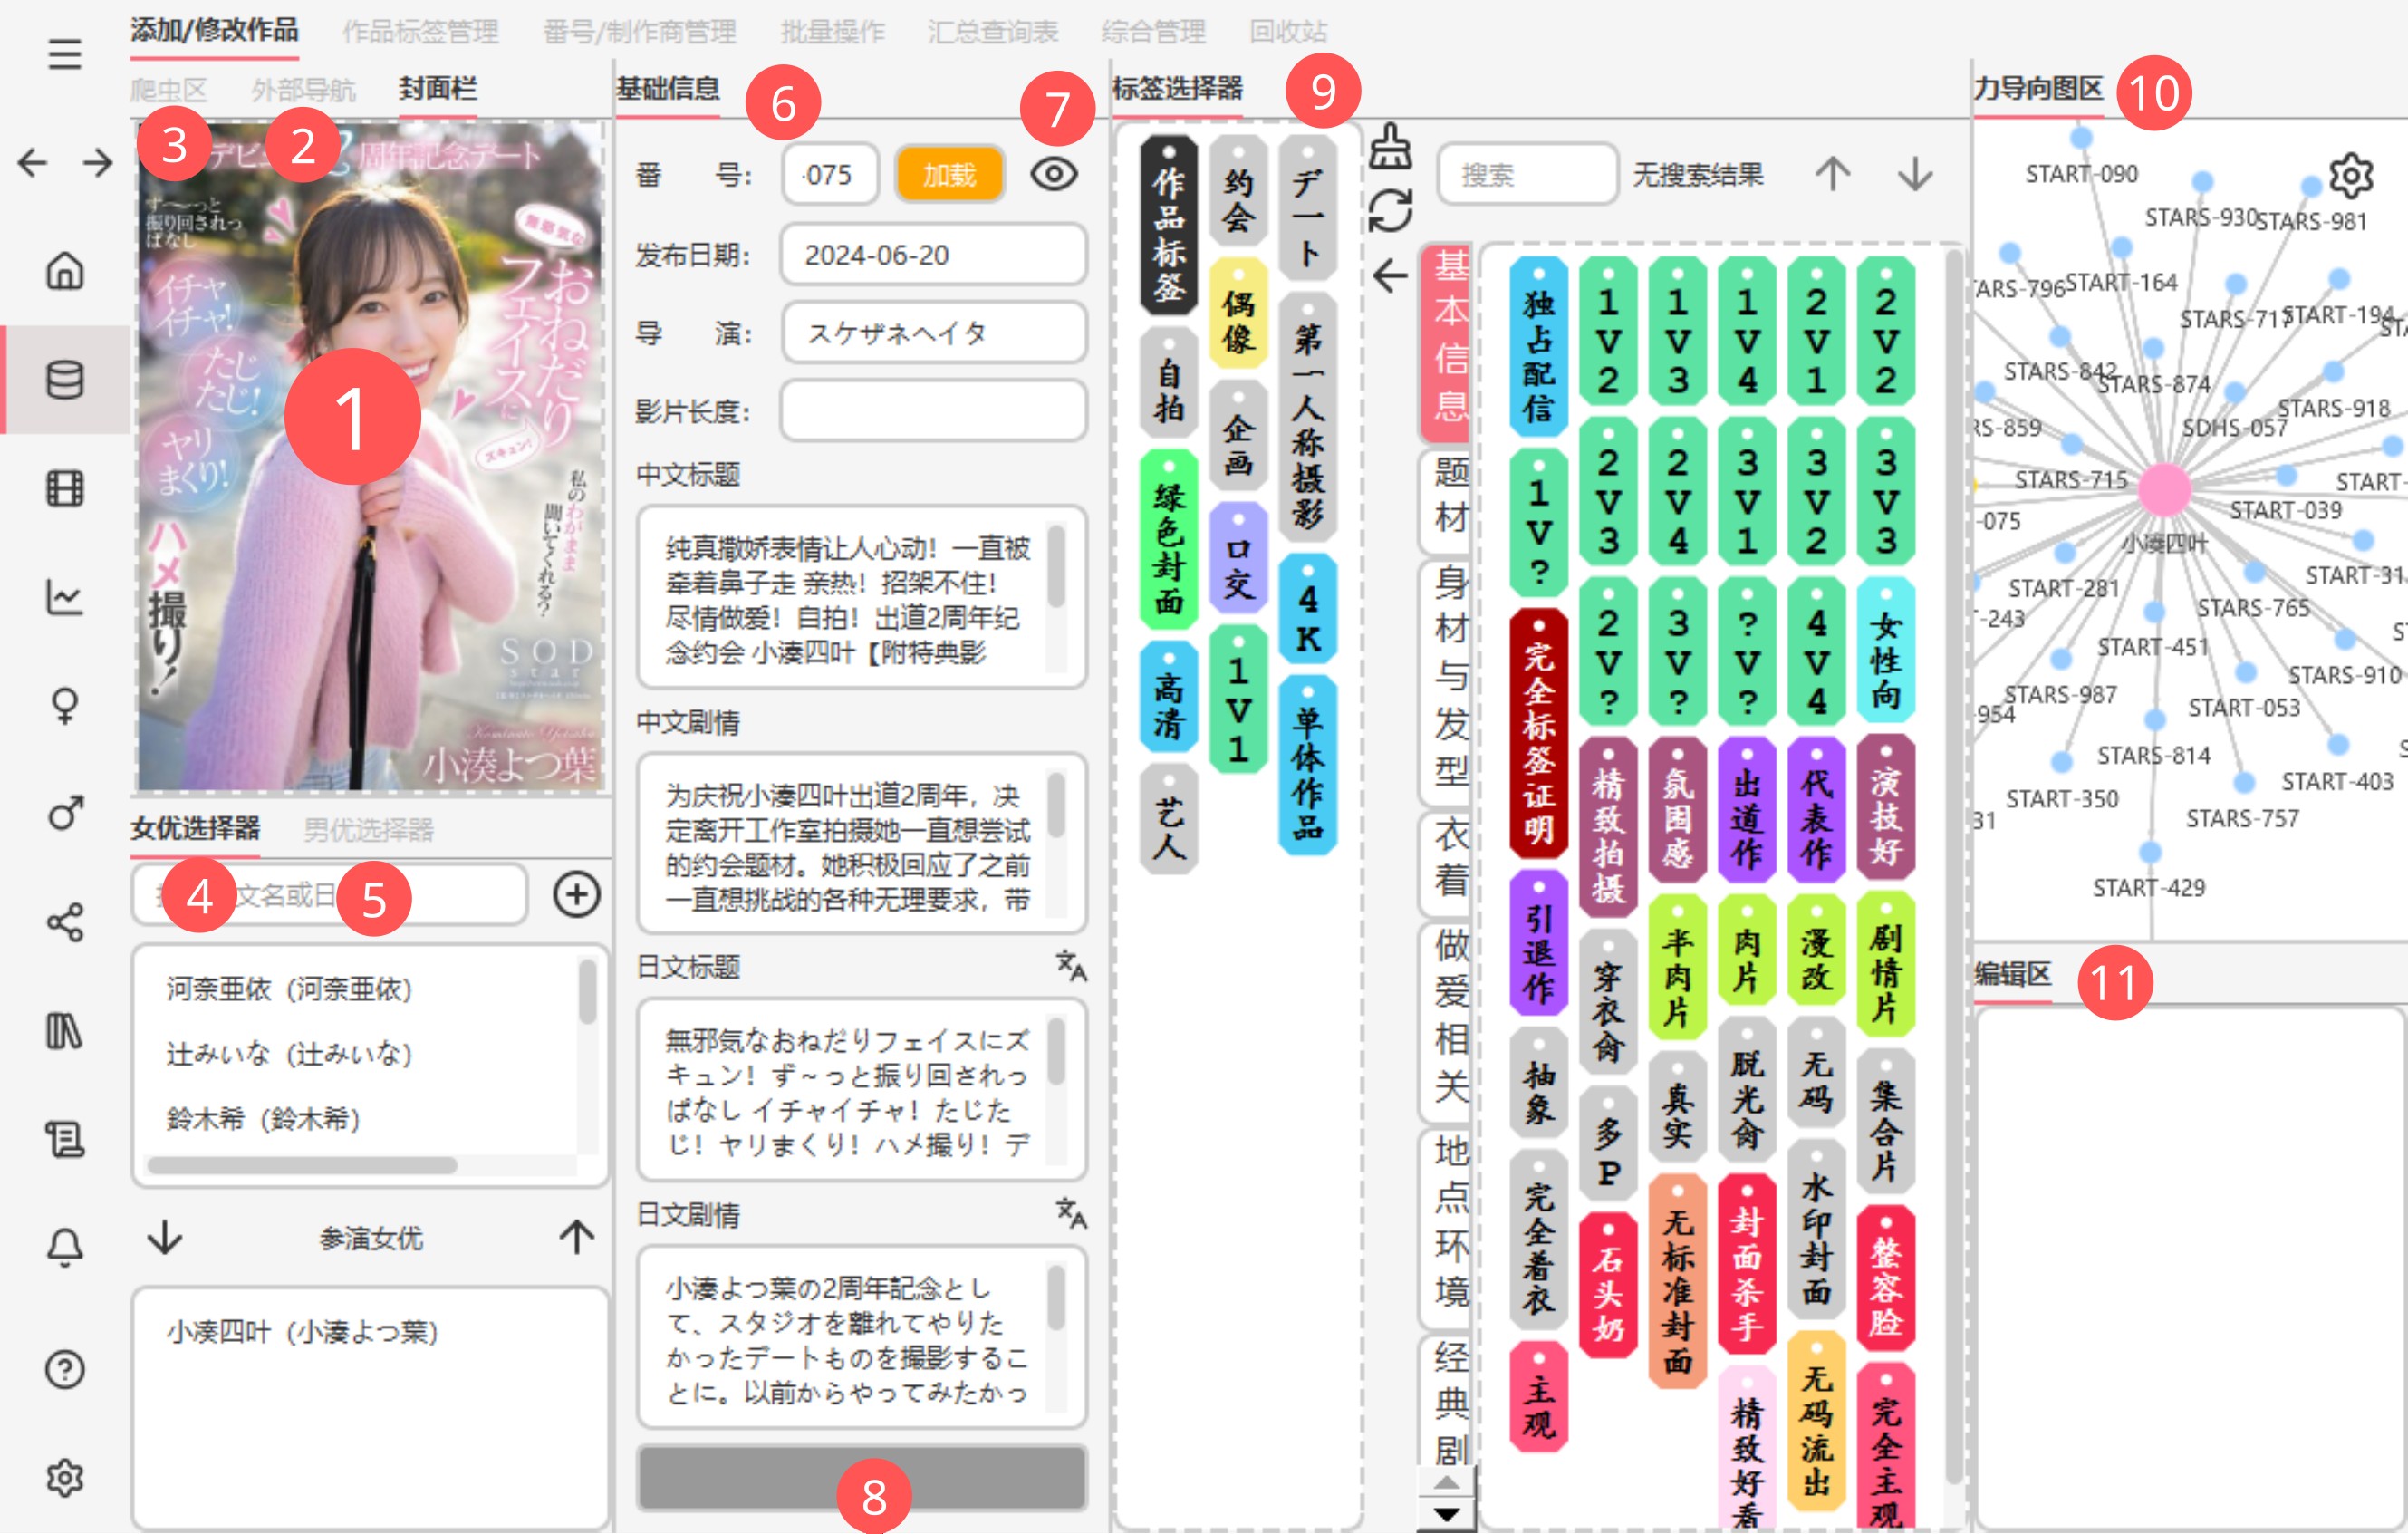Switch to 作品标签管理 tab

pos(420,32)
